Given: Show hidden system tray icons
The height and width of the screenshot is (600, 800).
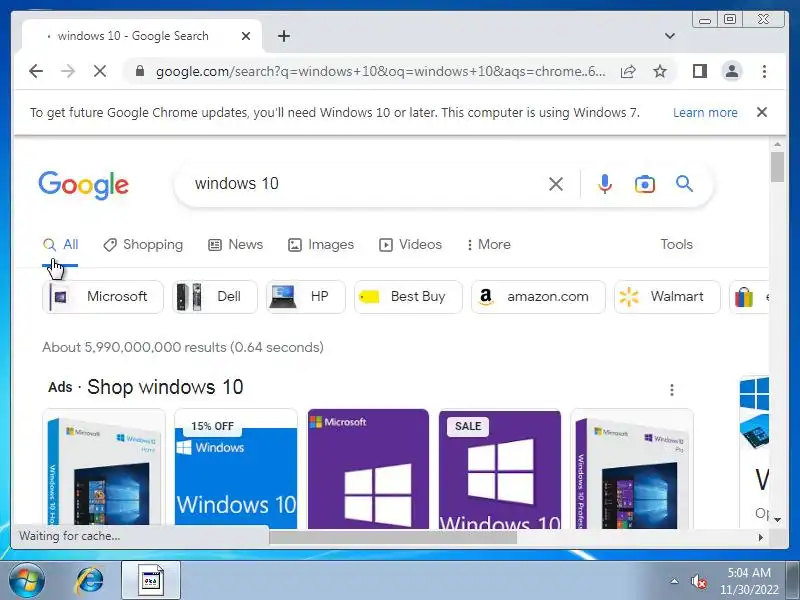Looking at the screenshot, I should [x=674, y=581].
